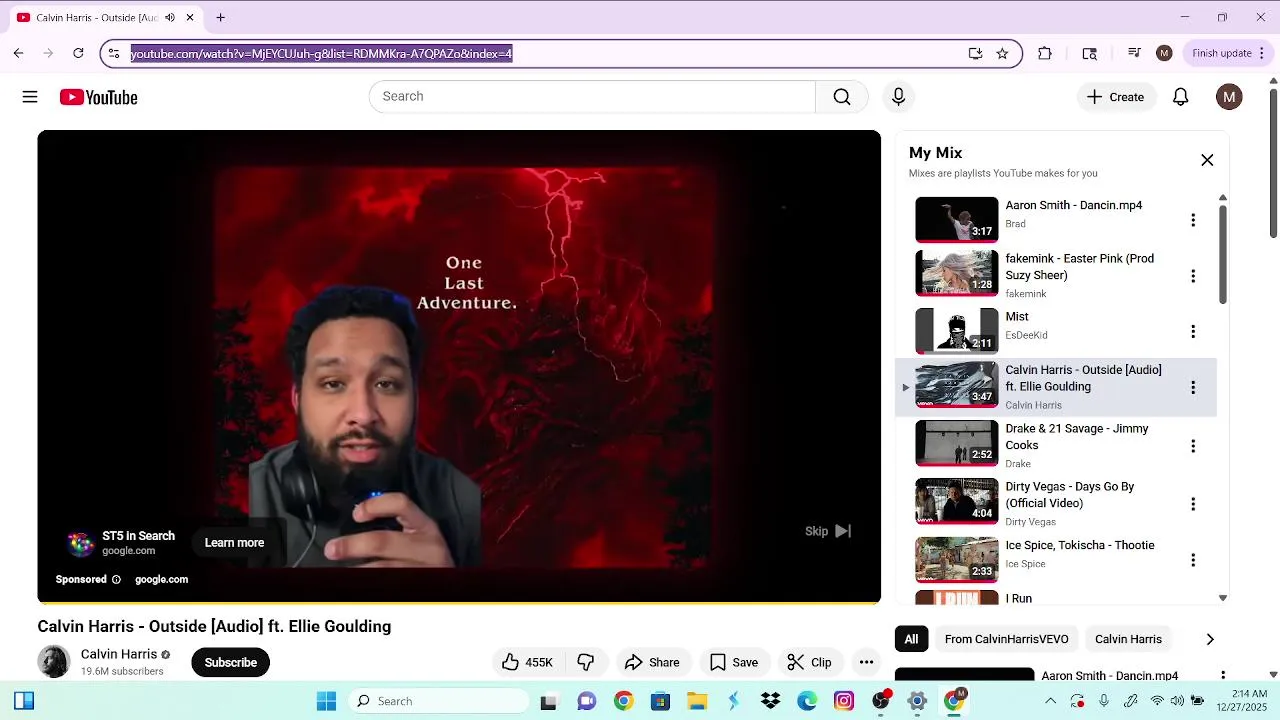Subscribe to Calvin Harris channel
Image resolution: width=1280 pixels, height=720 pixels.
pos(230,662)
